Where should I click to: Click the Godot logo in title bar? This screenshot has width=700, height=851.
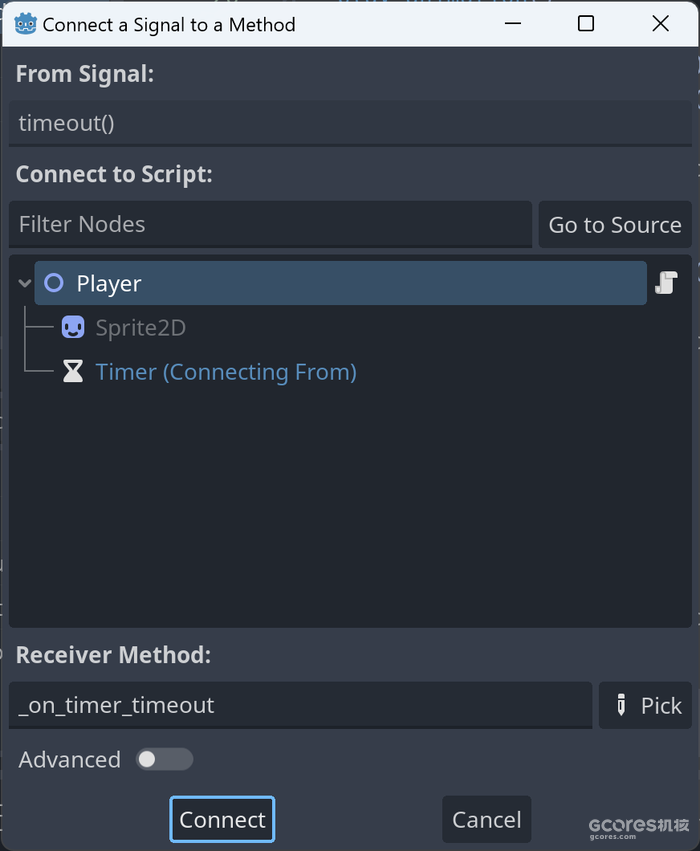point(26,24)
